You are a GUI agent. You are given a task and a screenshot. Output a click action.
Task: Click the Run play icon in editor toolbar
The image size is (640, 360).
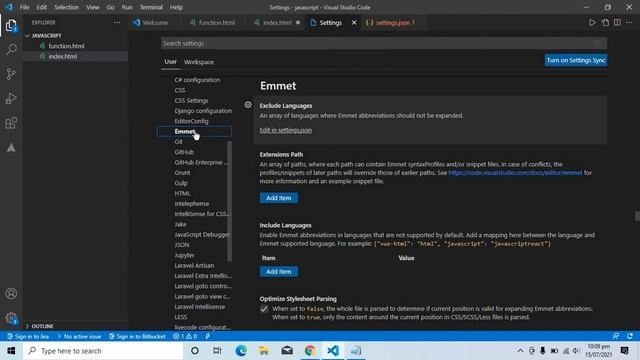point(592,22)
